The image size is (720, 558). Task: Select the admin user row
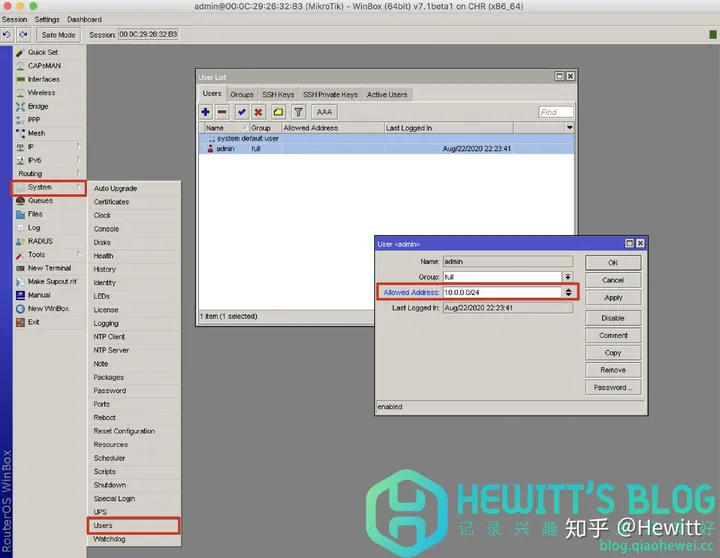pyautogui.click(x=387, y=149)
